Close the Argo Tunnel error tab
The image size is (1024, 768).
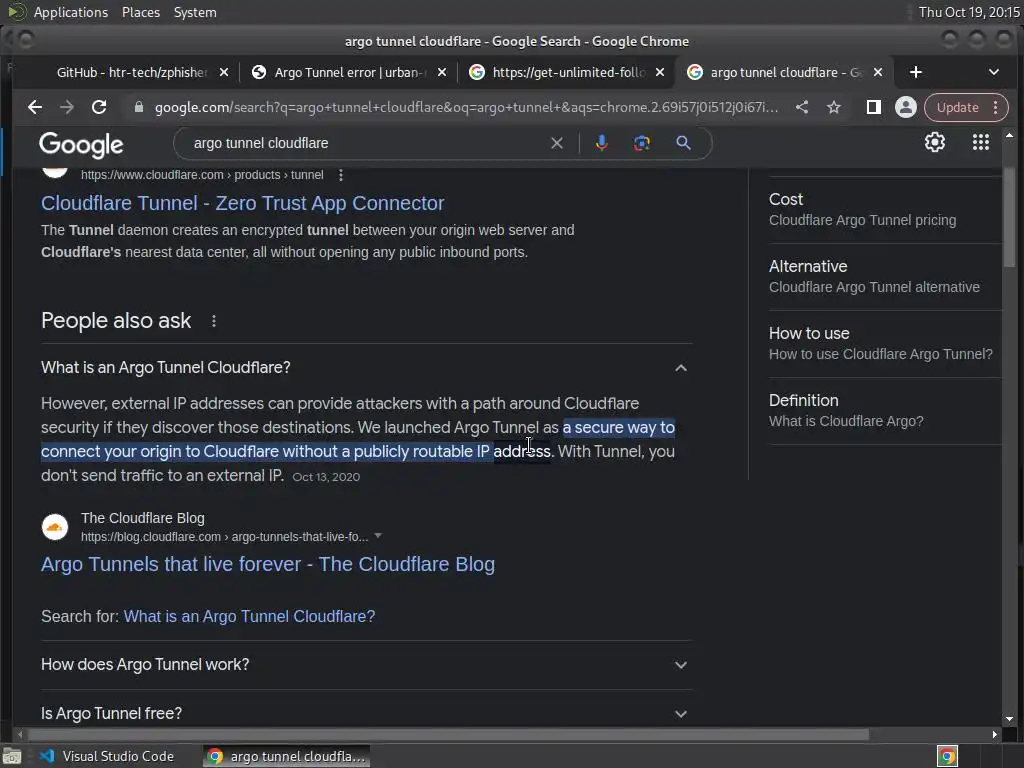442,72
